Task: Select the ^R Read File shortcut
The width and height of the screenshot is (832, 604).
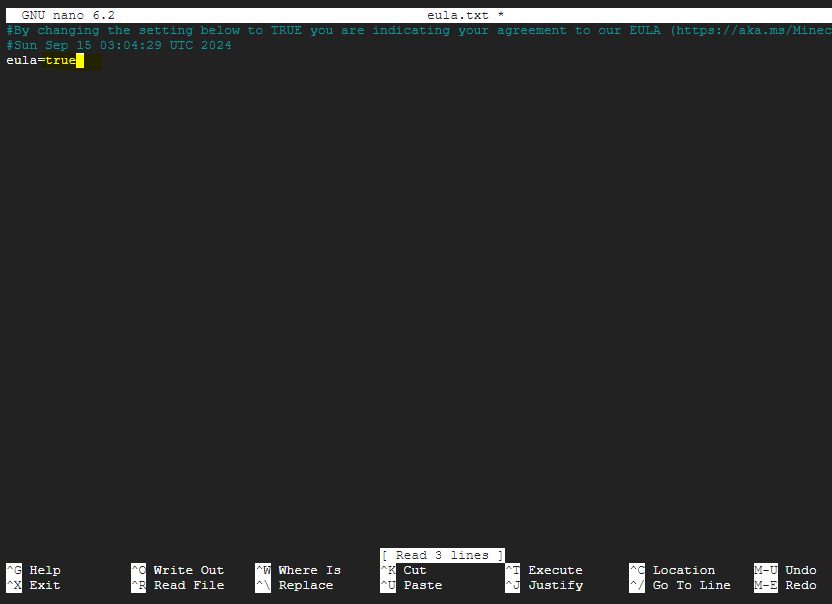Action: (177, 585)
